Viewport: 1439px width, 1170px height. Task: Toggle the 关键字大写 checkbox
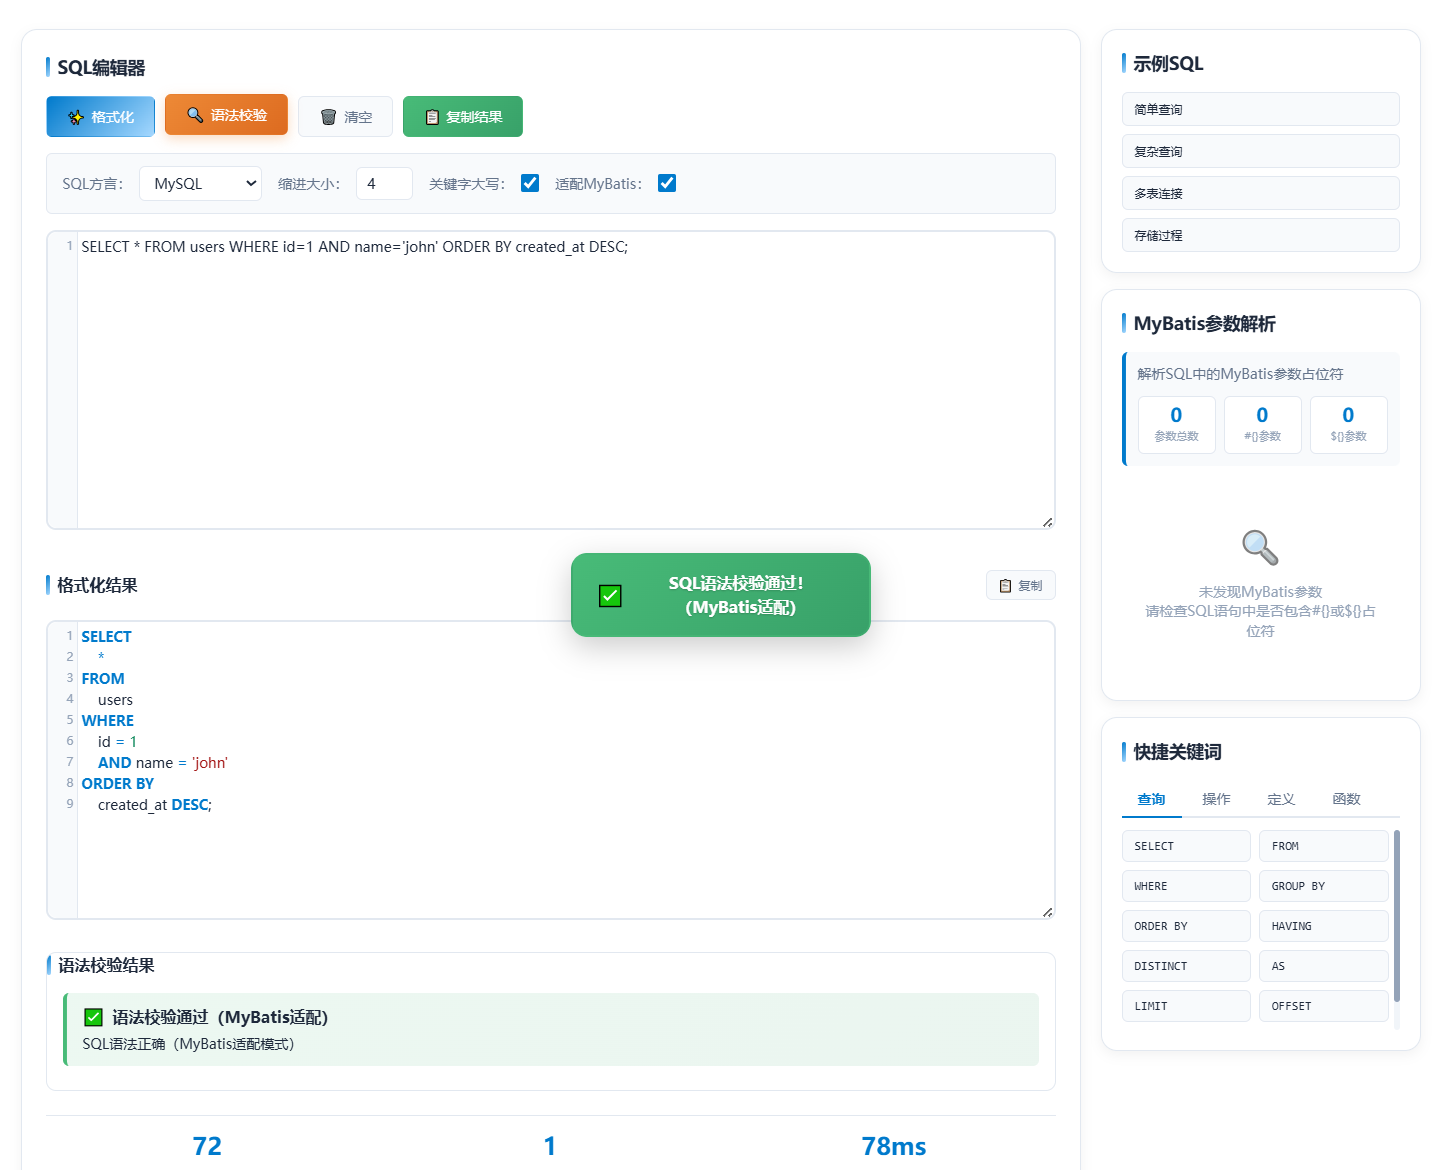coord(530,183)
